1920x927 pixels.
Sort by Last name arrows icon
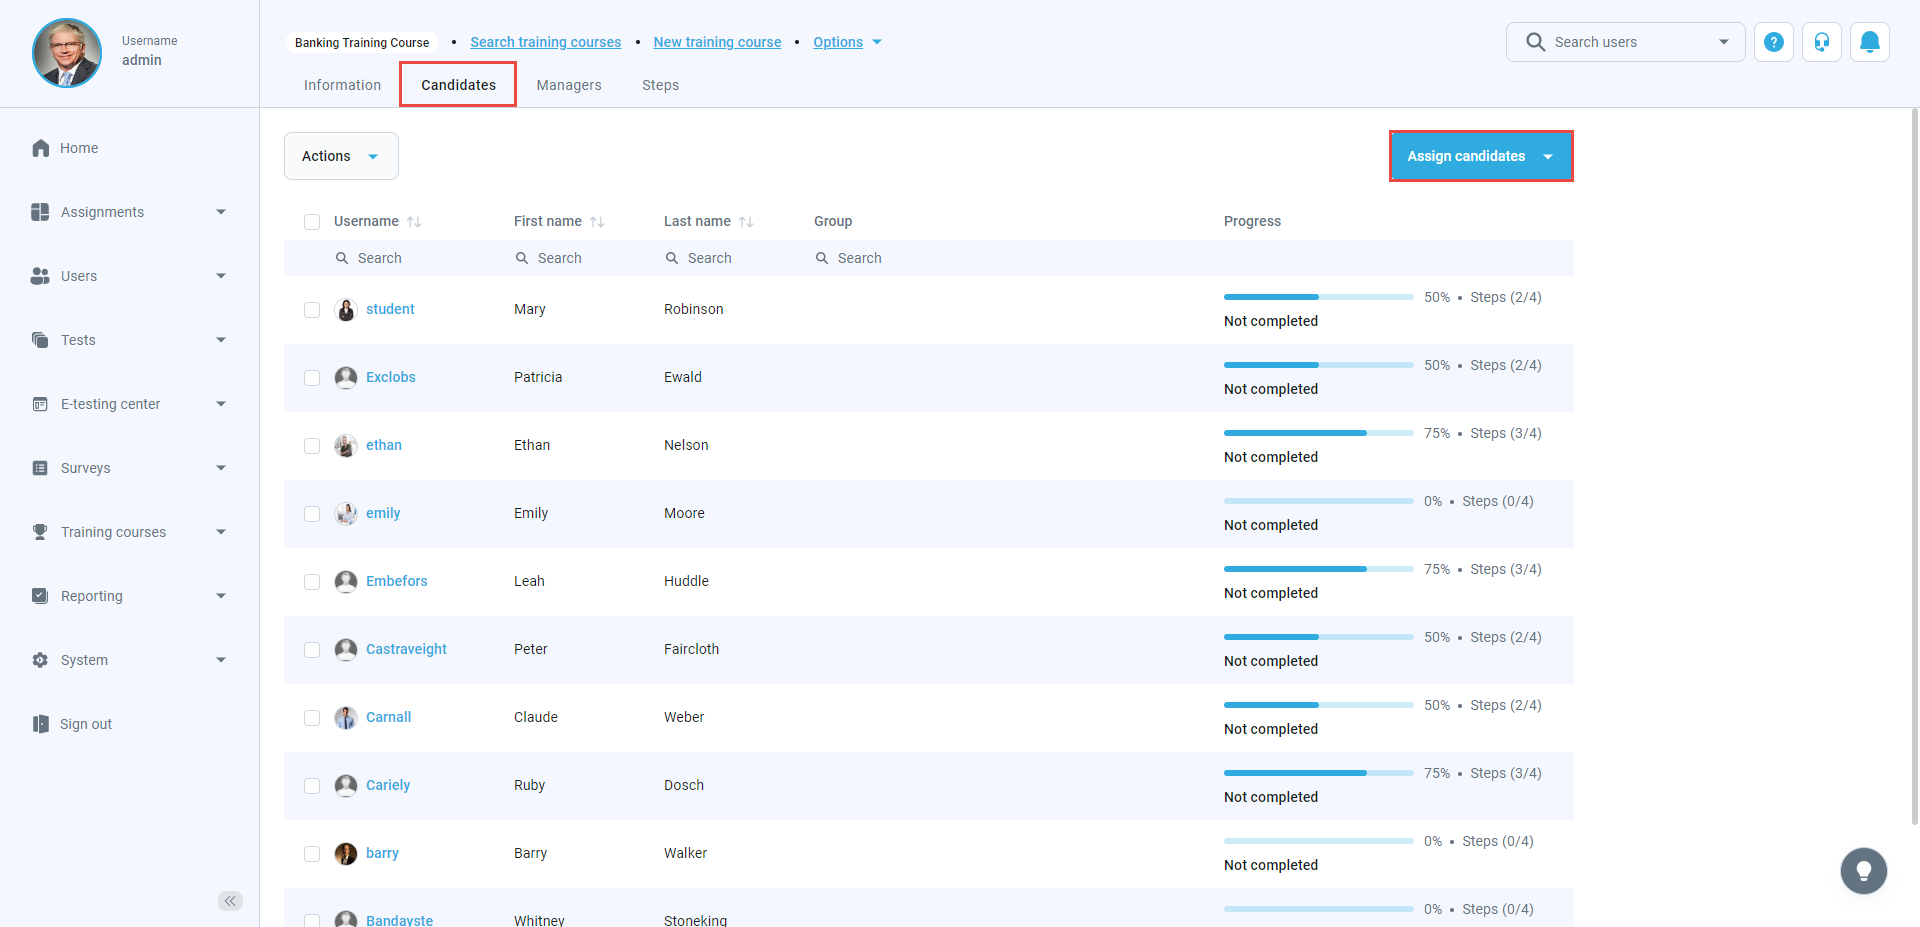[x=746, y=222]
